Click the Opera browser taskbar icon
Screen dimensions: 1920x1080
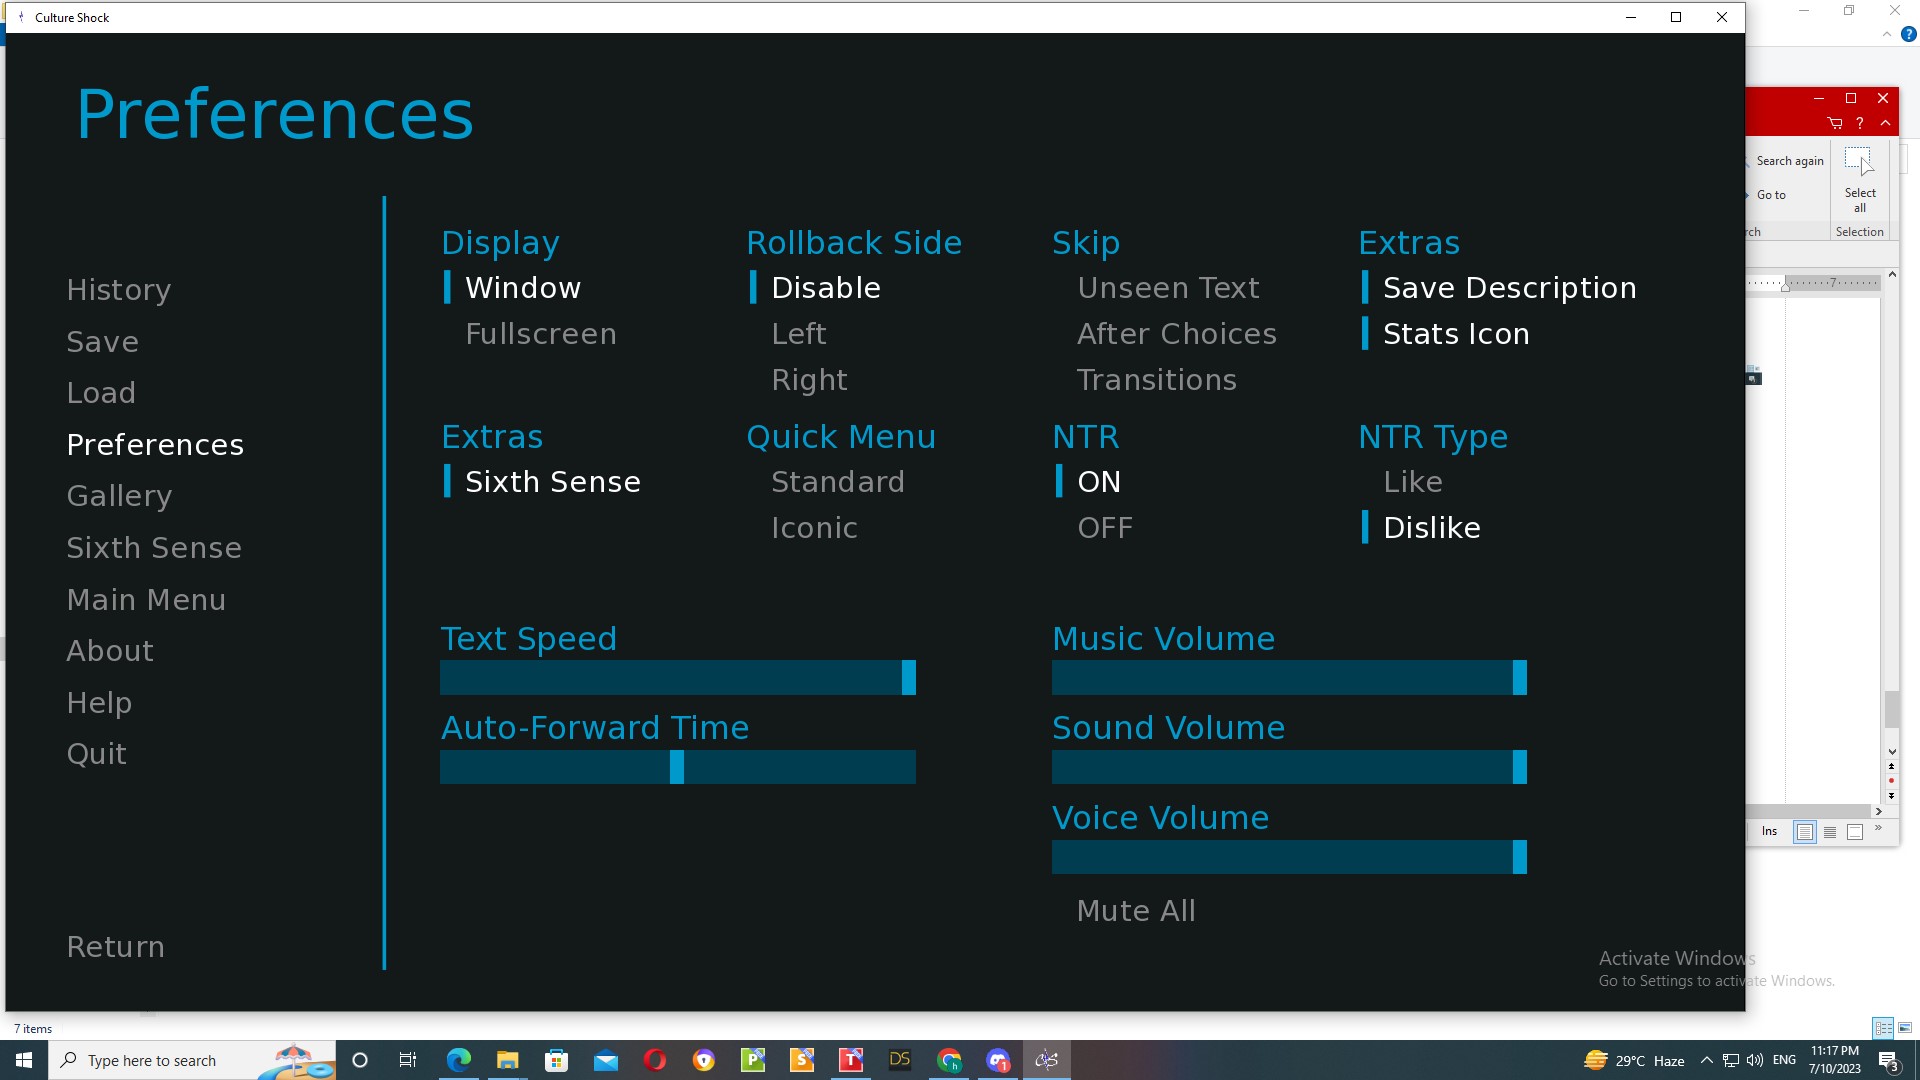coord(655,1060)
